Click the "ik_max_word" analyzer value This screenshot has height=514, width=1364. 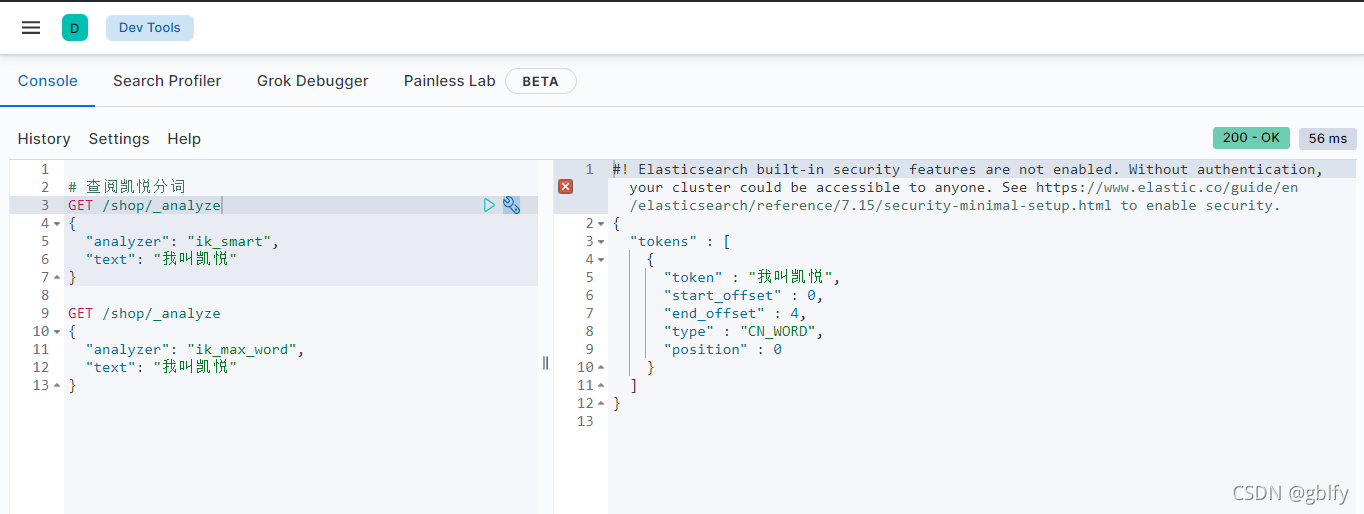coord(244,349)
